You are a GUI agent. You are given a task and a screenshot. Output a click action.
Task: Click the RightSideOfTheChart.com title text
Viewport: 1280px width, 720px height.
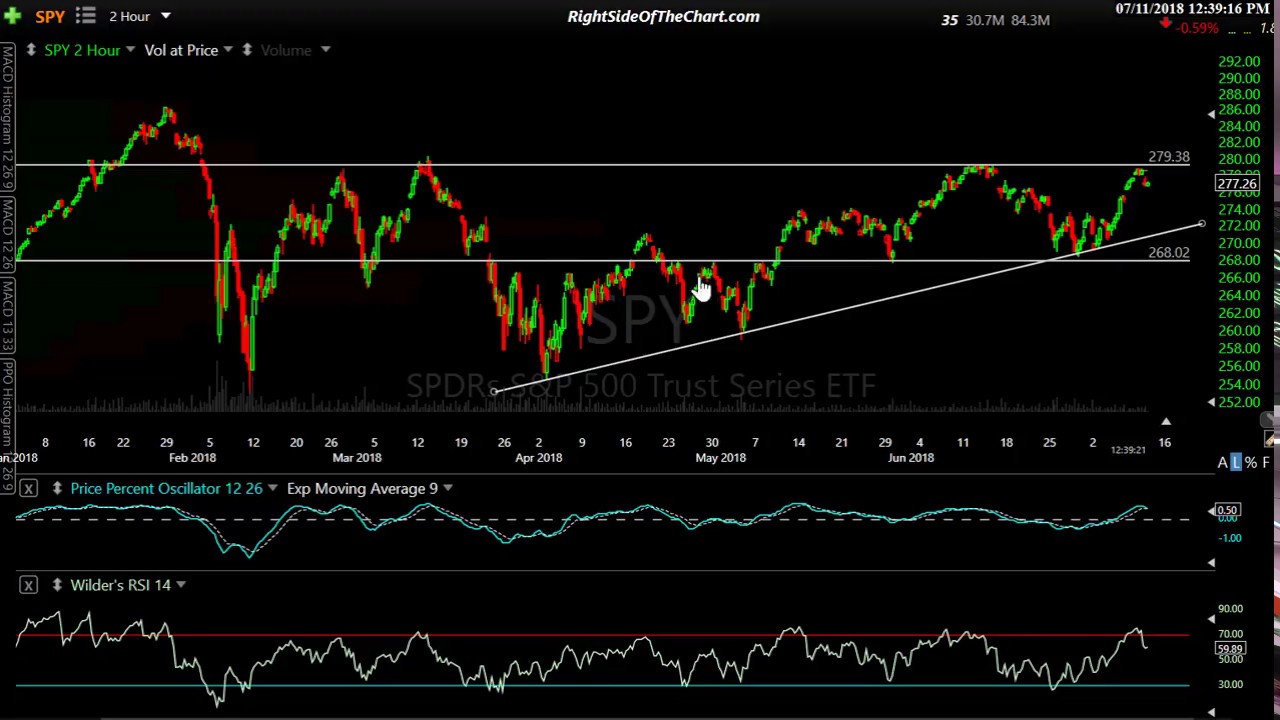pyautogui.click(x=663, y=16)
